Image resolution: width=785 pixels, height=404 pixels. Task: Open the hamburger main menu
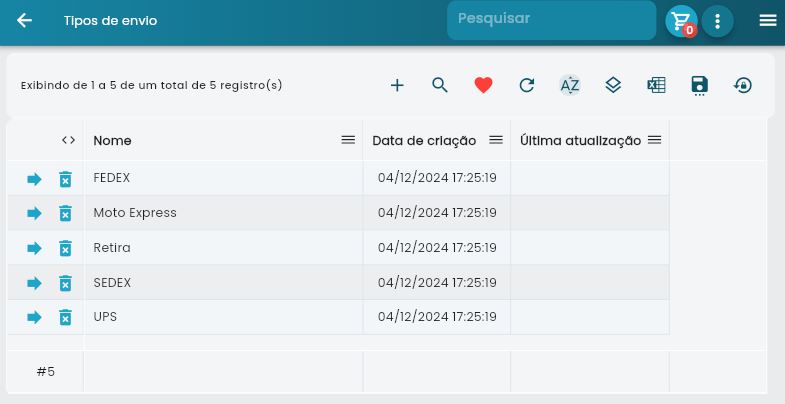tap(767, 20)
